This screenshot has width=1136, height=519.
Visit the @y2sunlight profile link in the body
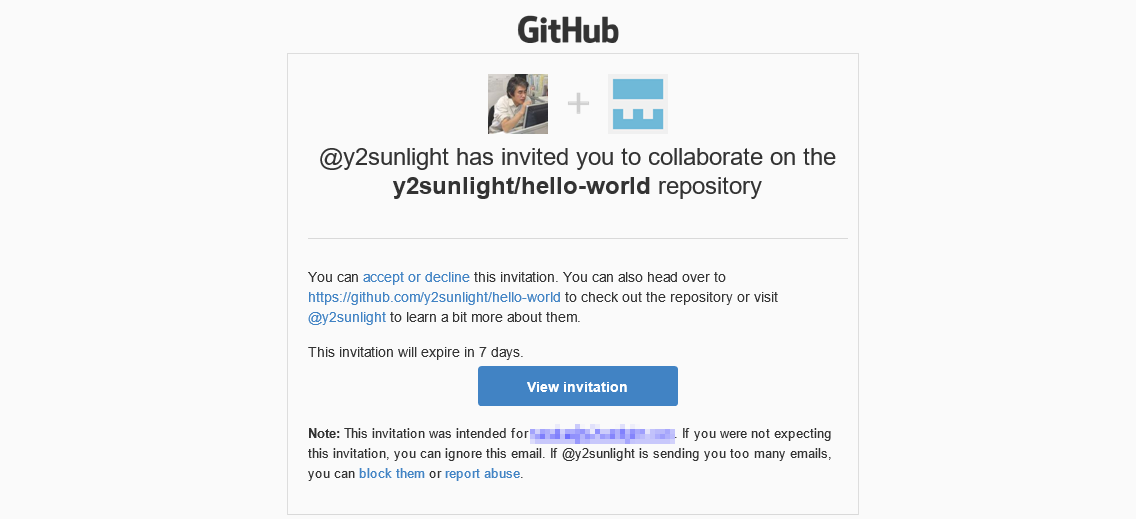tap(347, 317)
